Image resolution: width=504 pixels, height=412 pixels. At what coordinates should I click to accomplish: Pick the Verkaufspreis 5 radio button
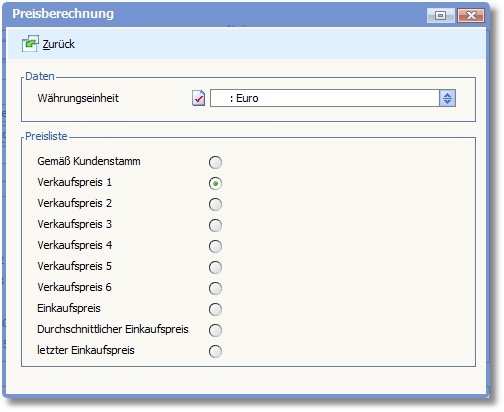(215, 267)
